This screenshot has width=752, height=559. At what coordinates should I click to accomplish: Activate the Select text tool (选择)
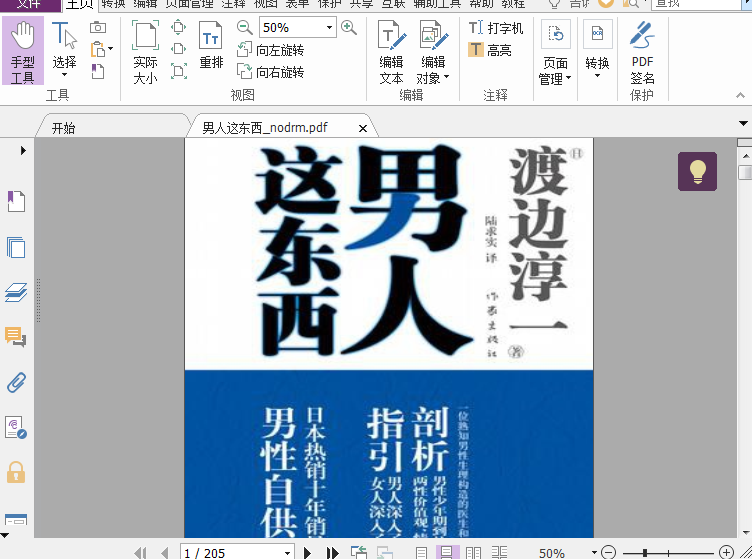coord(64,46)
